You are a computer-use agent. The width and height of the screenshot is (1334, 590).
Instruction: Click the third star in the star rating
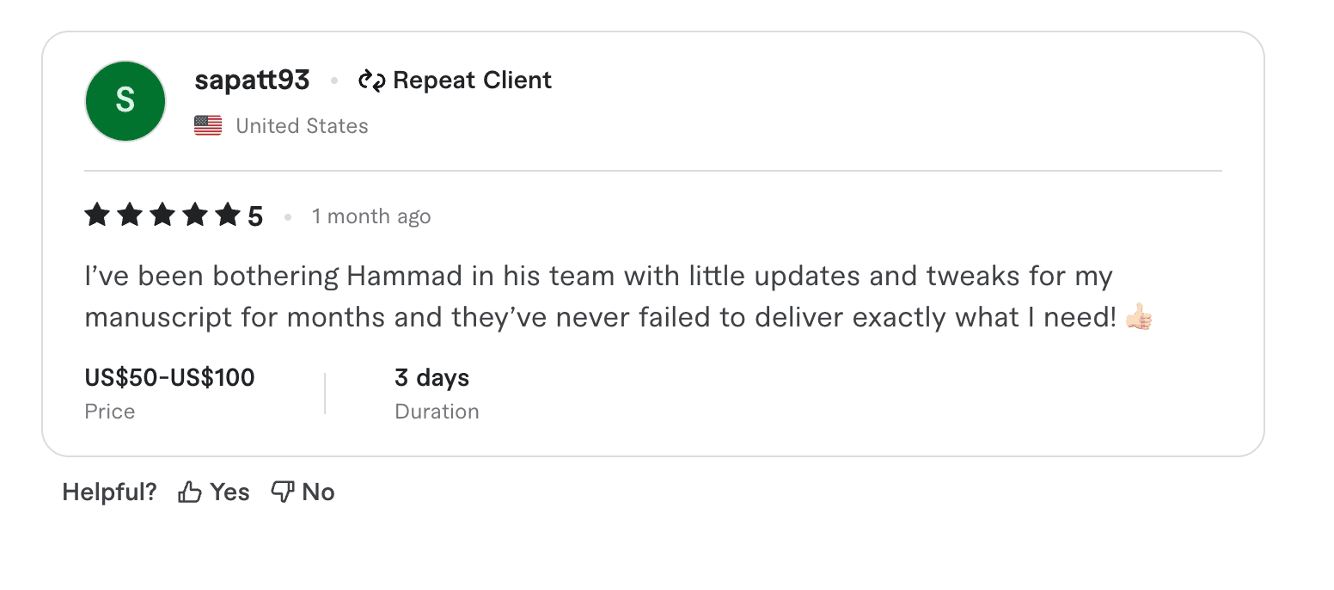coord(160,214)
